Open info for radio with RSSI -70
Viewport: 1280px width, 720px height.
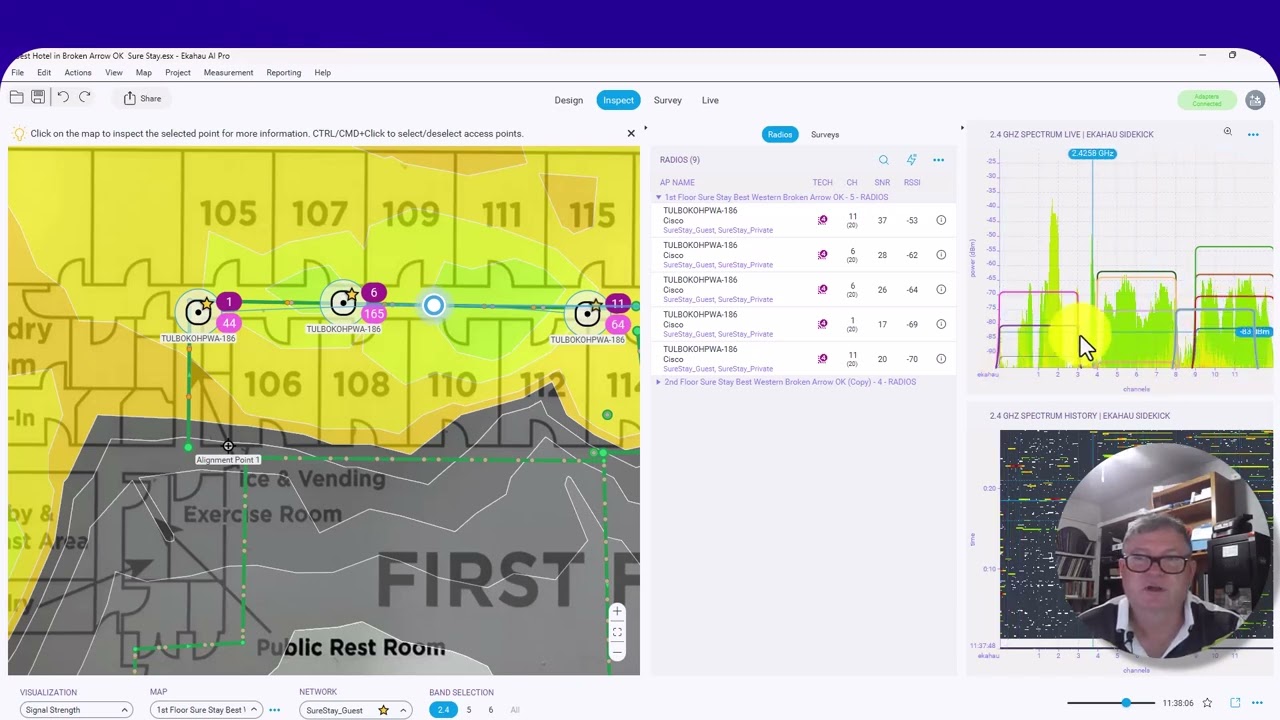coord(941,359)
